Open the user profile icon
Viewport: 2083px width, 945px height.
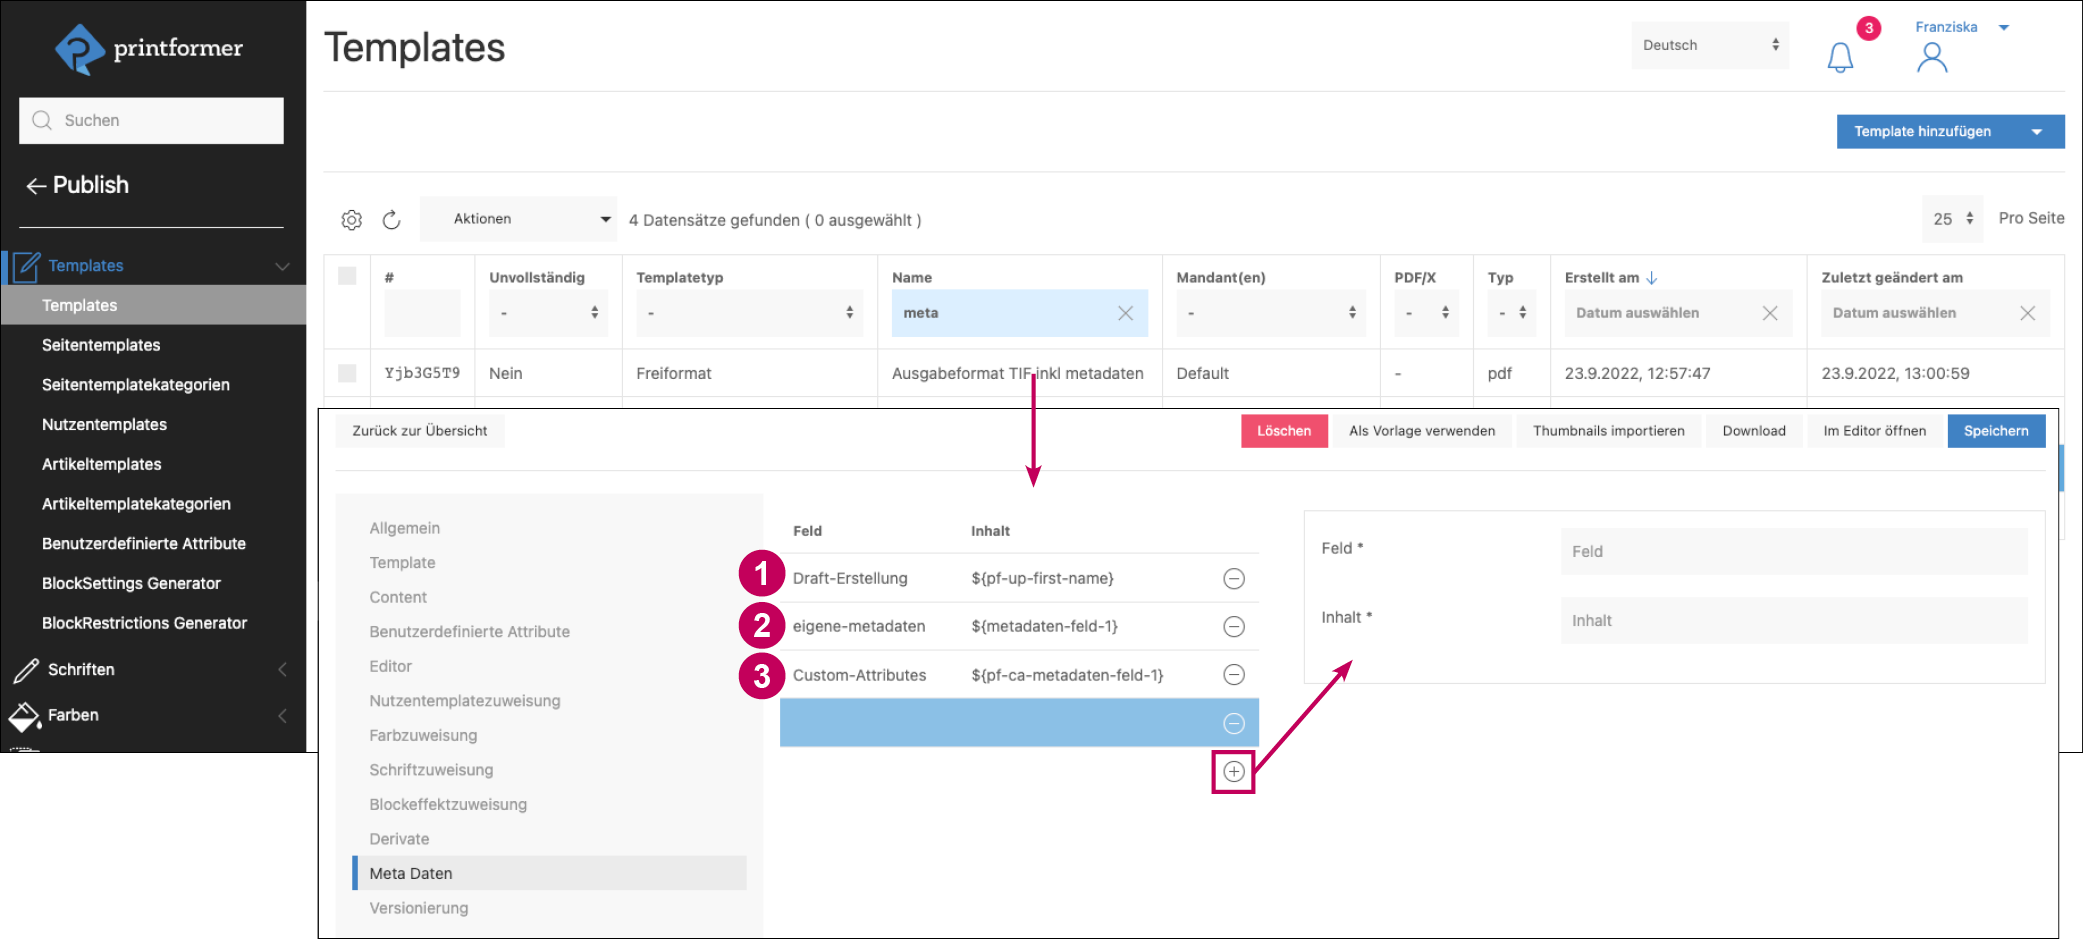(x=1931, y=58)
